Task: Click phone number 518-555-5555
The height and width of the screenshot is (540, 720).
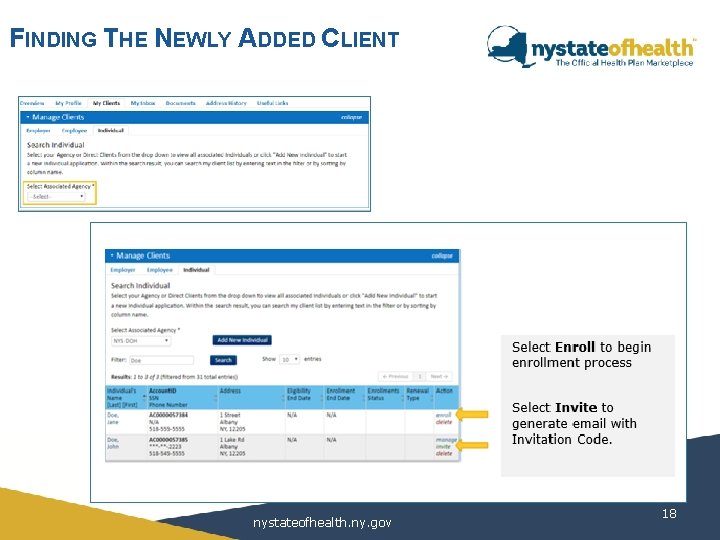Action: [167, 429]
